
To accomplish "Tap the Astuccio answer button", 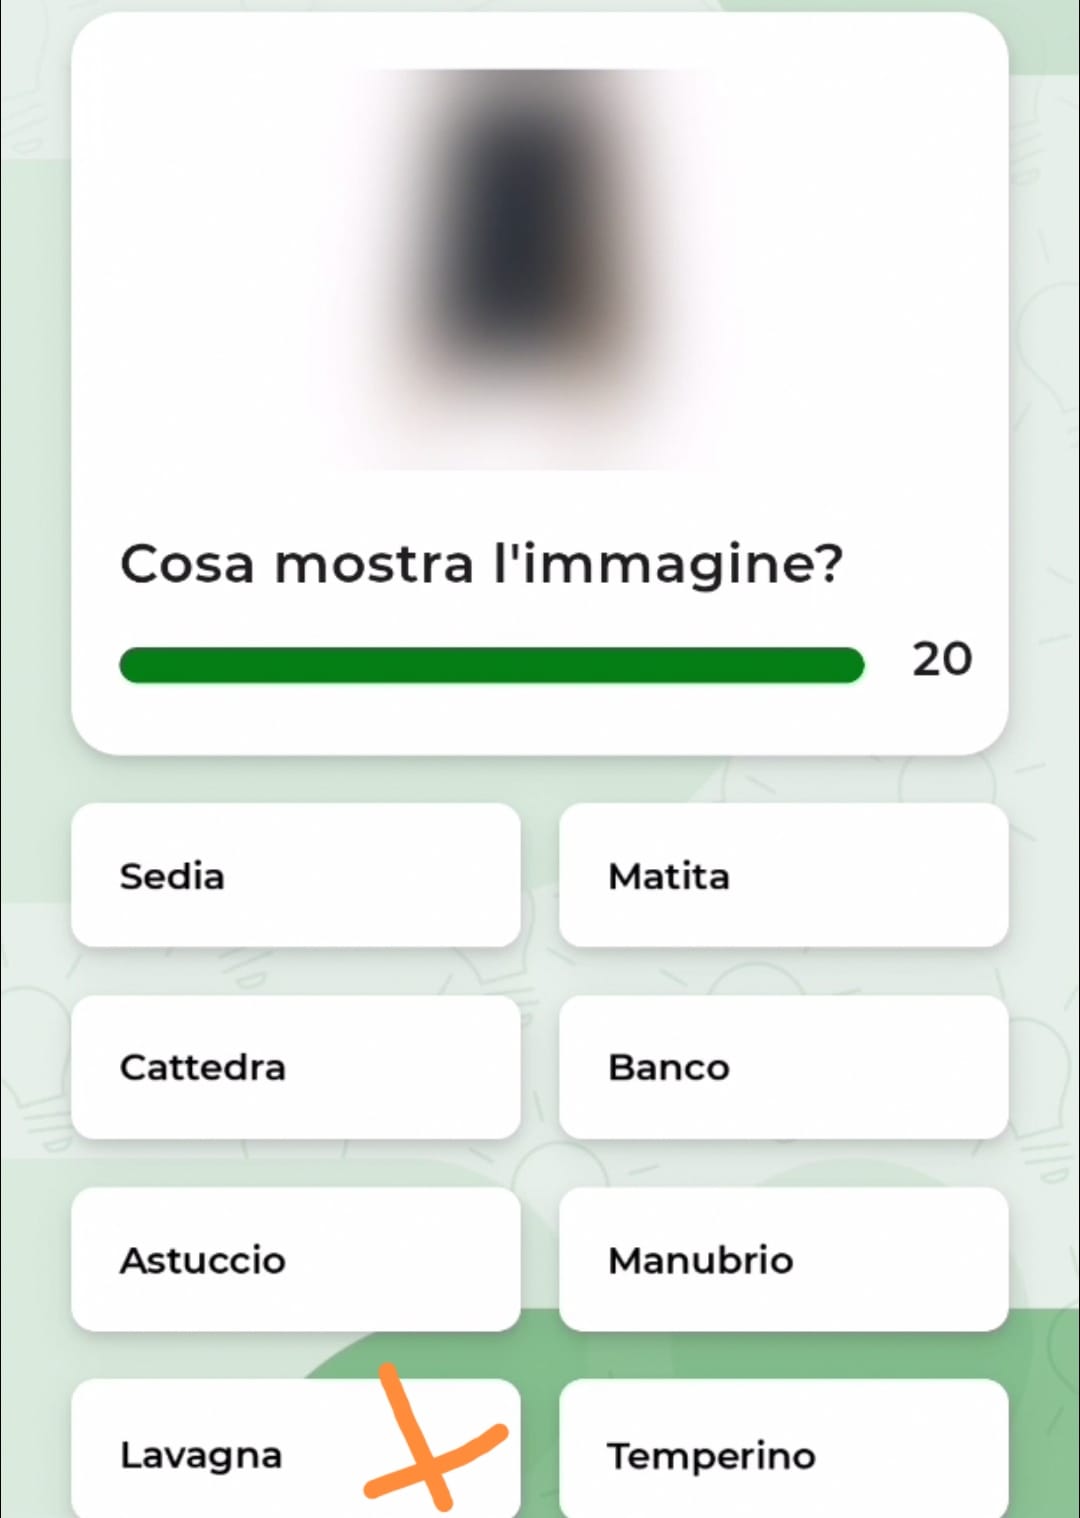I will pyautogui.click(x=296, y=1259).
